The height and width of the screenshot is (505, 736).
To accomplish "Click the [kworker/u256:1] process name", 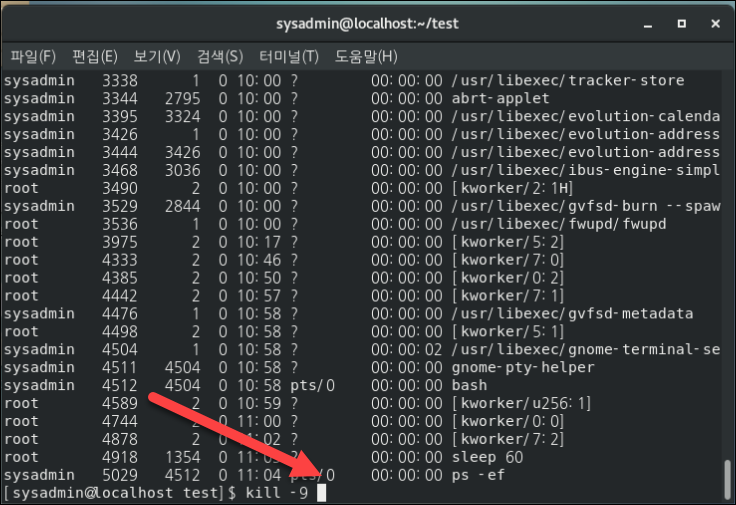I will (521, 403).
